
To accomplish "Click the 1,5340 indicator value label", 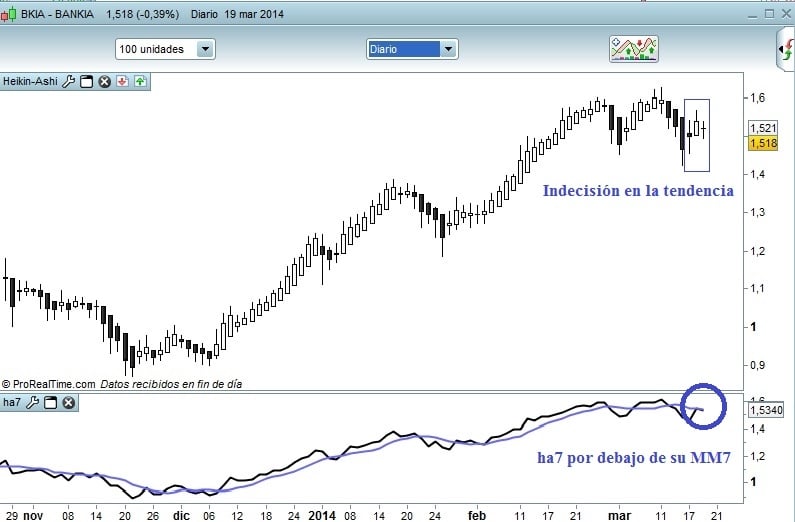I will click(x=766, y=409).
